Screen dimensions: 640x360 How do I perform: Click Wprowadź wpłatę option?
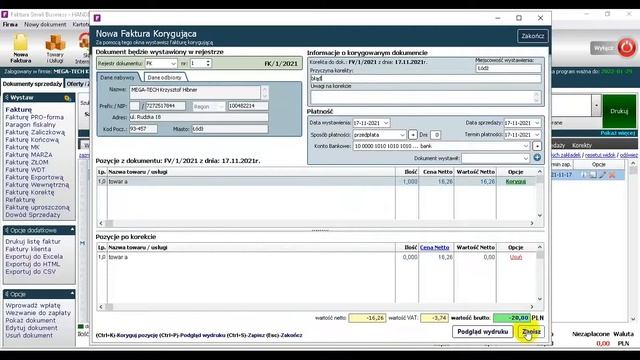pos(33,305)
